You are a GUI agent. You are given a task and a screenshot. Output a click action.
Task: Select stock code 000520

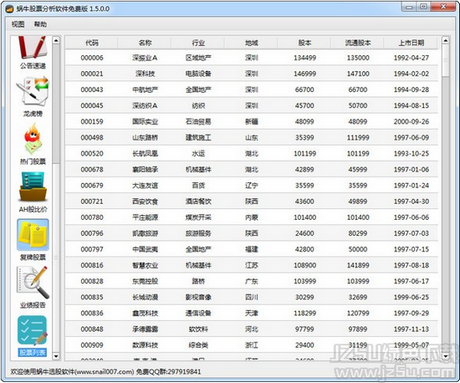pos(92,154)
